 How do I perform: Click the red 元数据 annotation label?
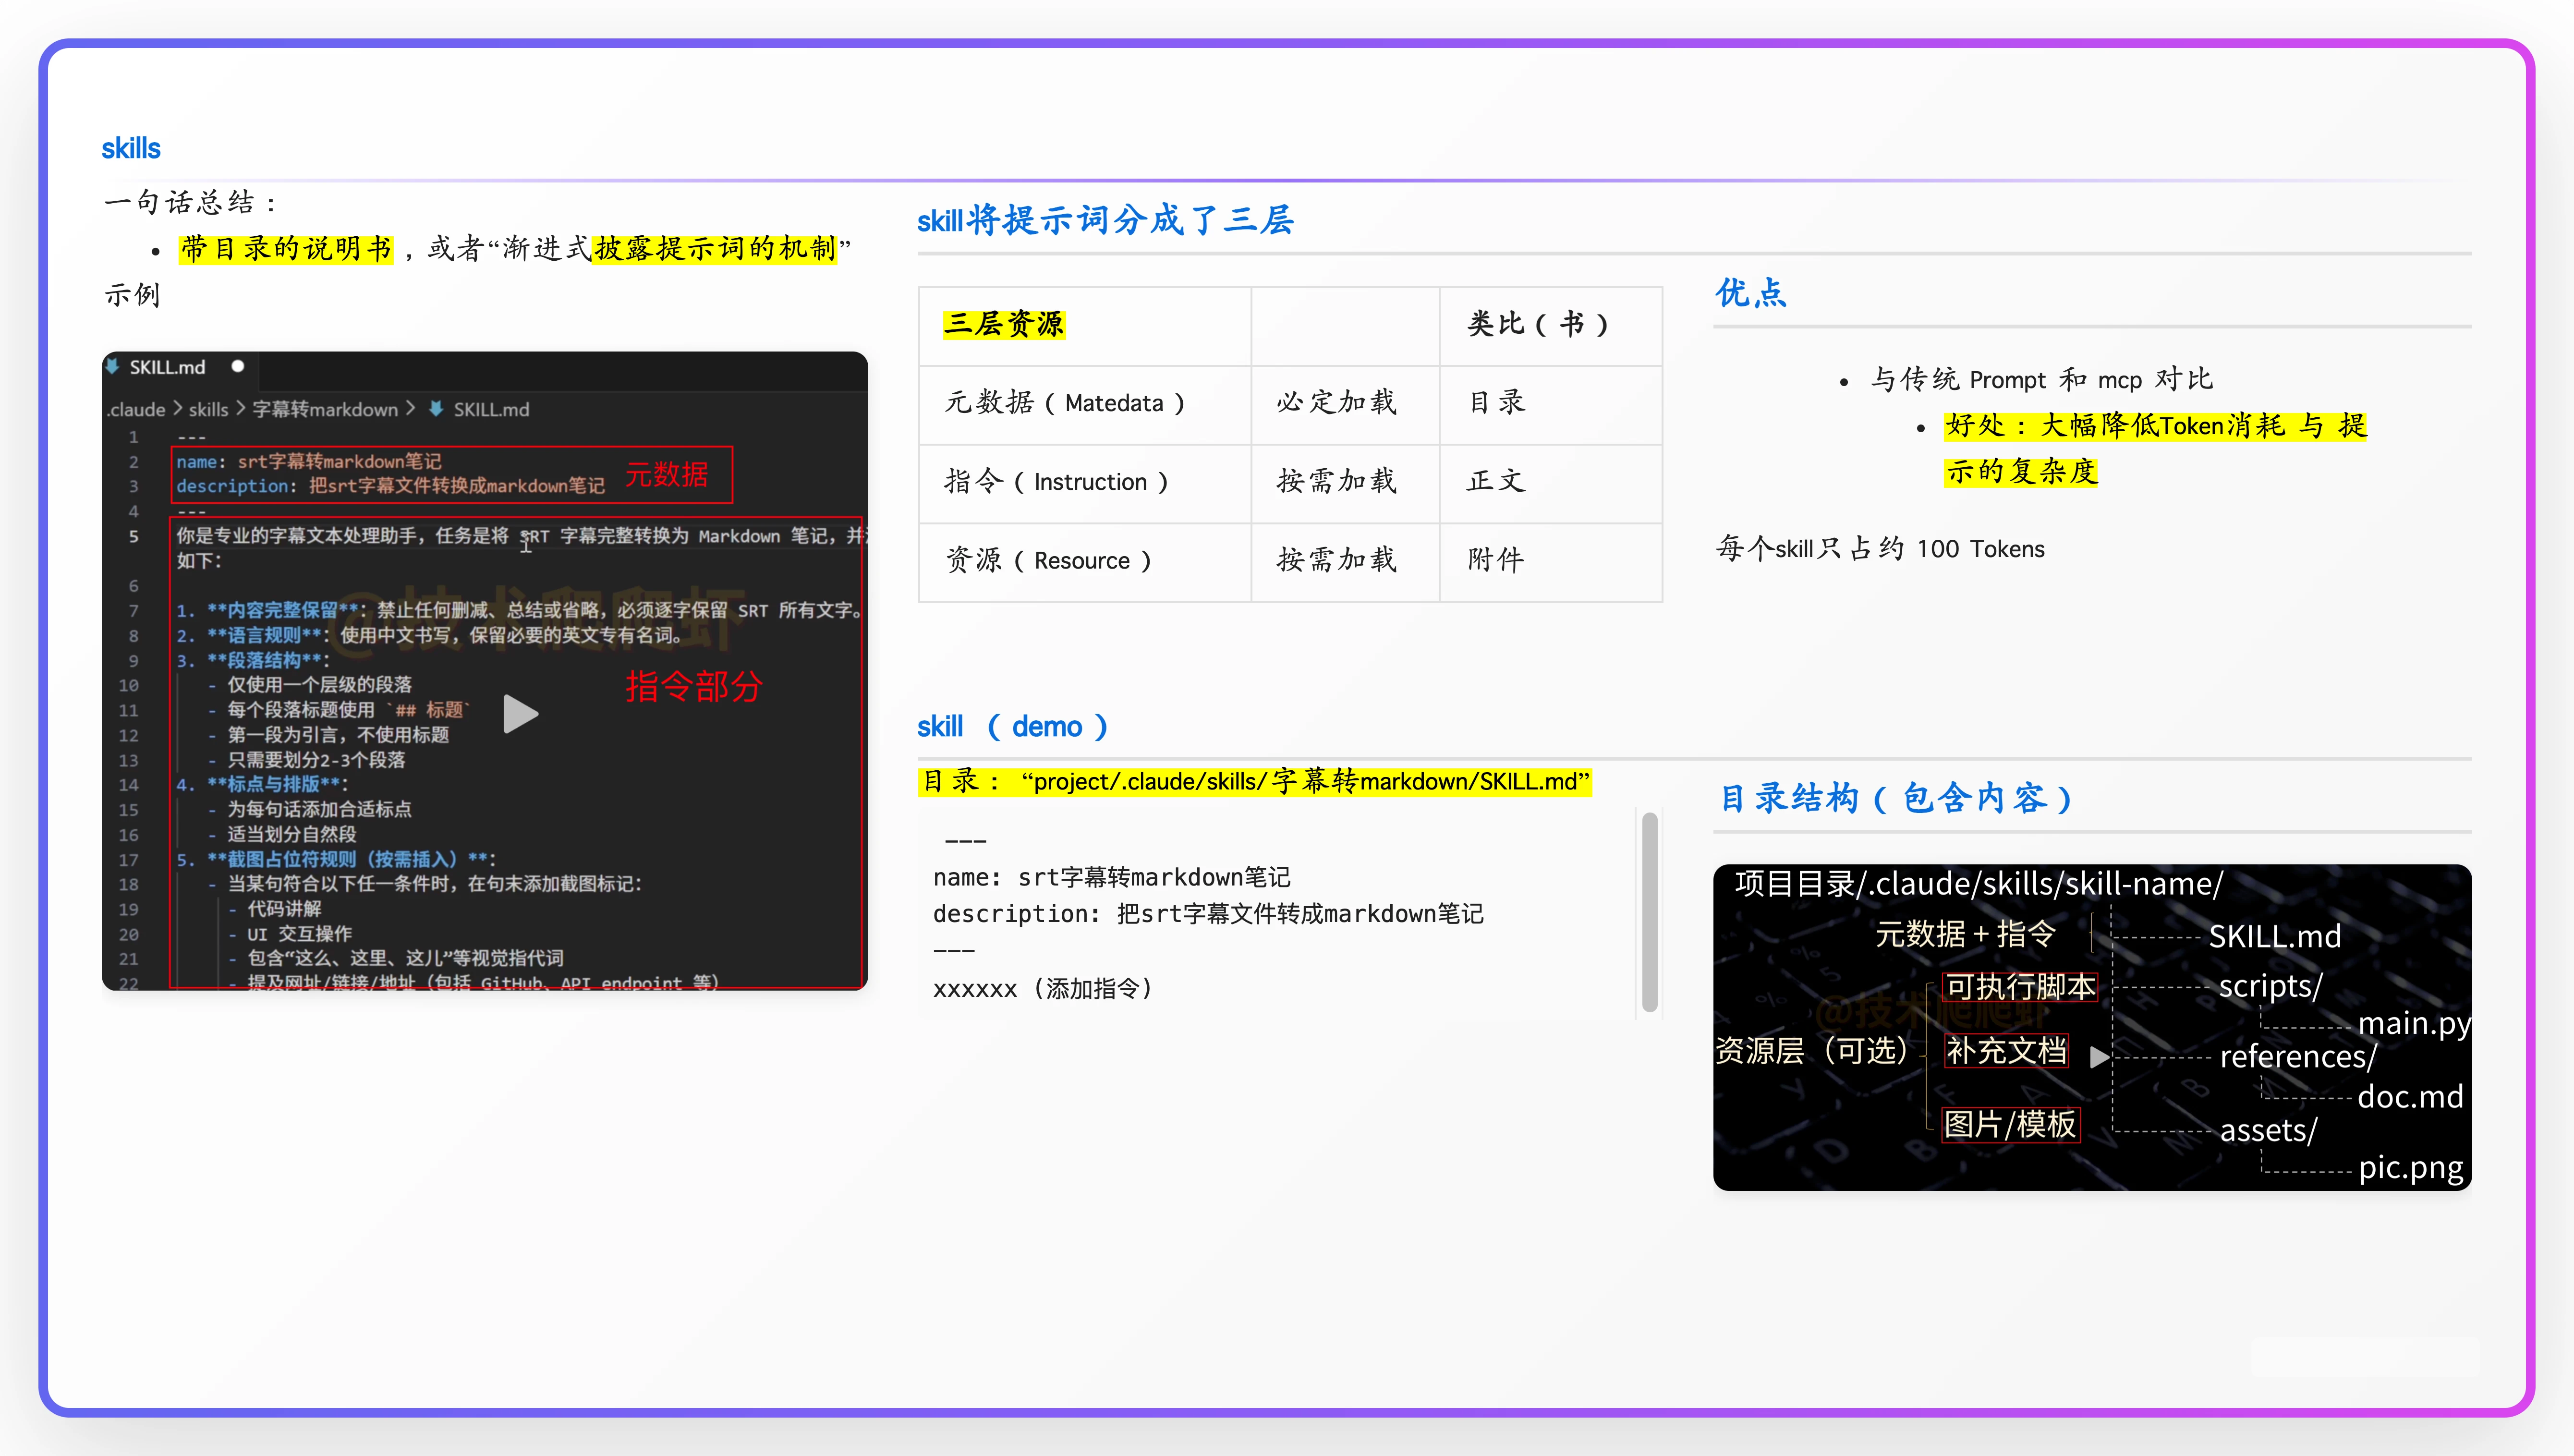pos(666,474)
